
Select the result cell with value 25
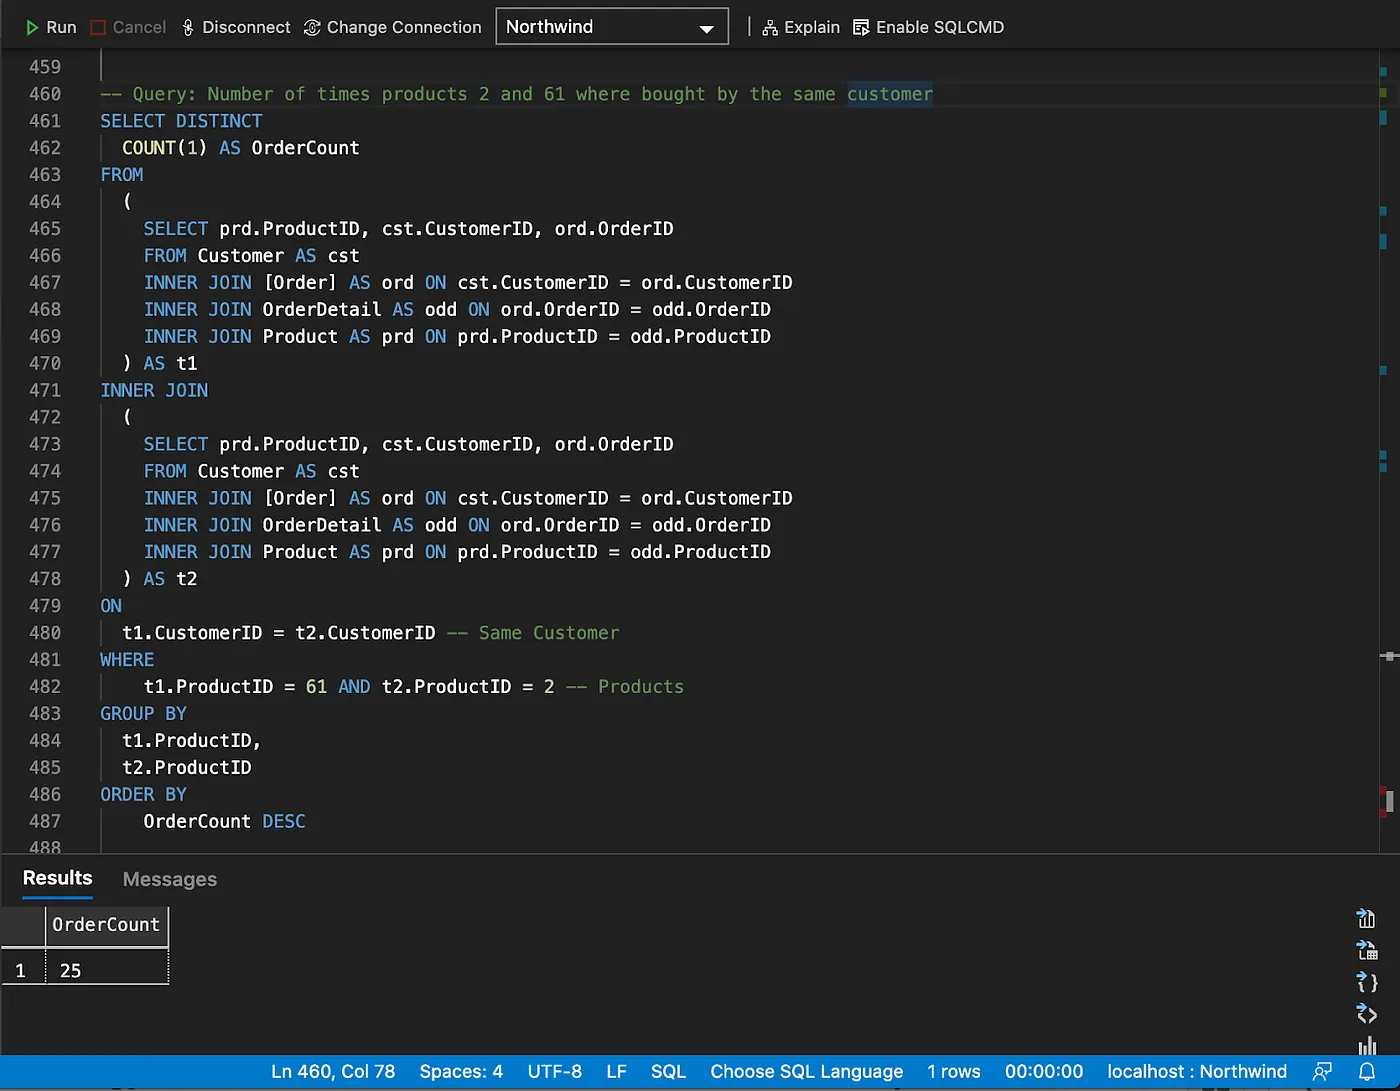tap(106, 970)
